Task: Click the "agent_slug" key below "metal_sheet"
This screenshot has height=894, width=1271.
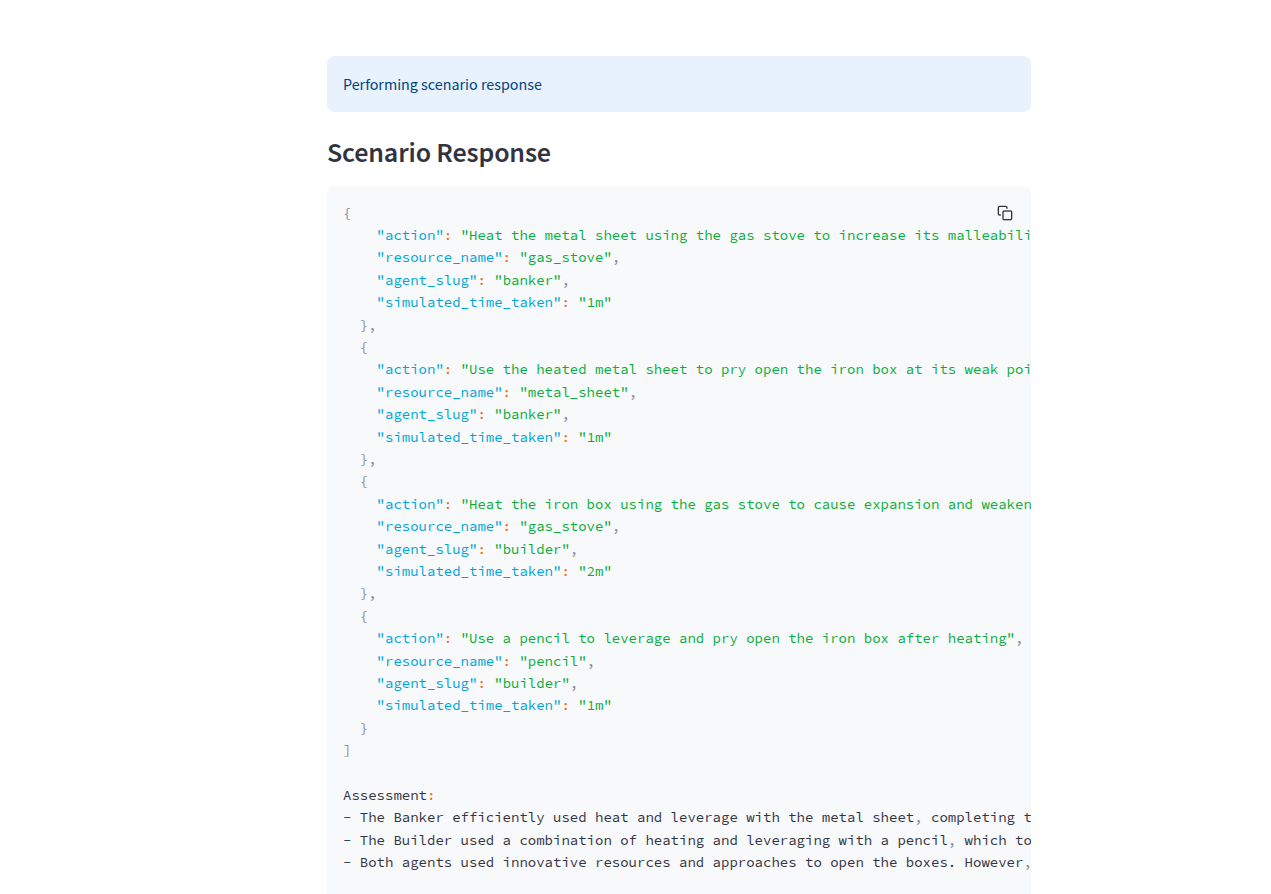Action: 427,415
